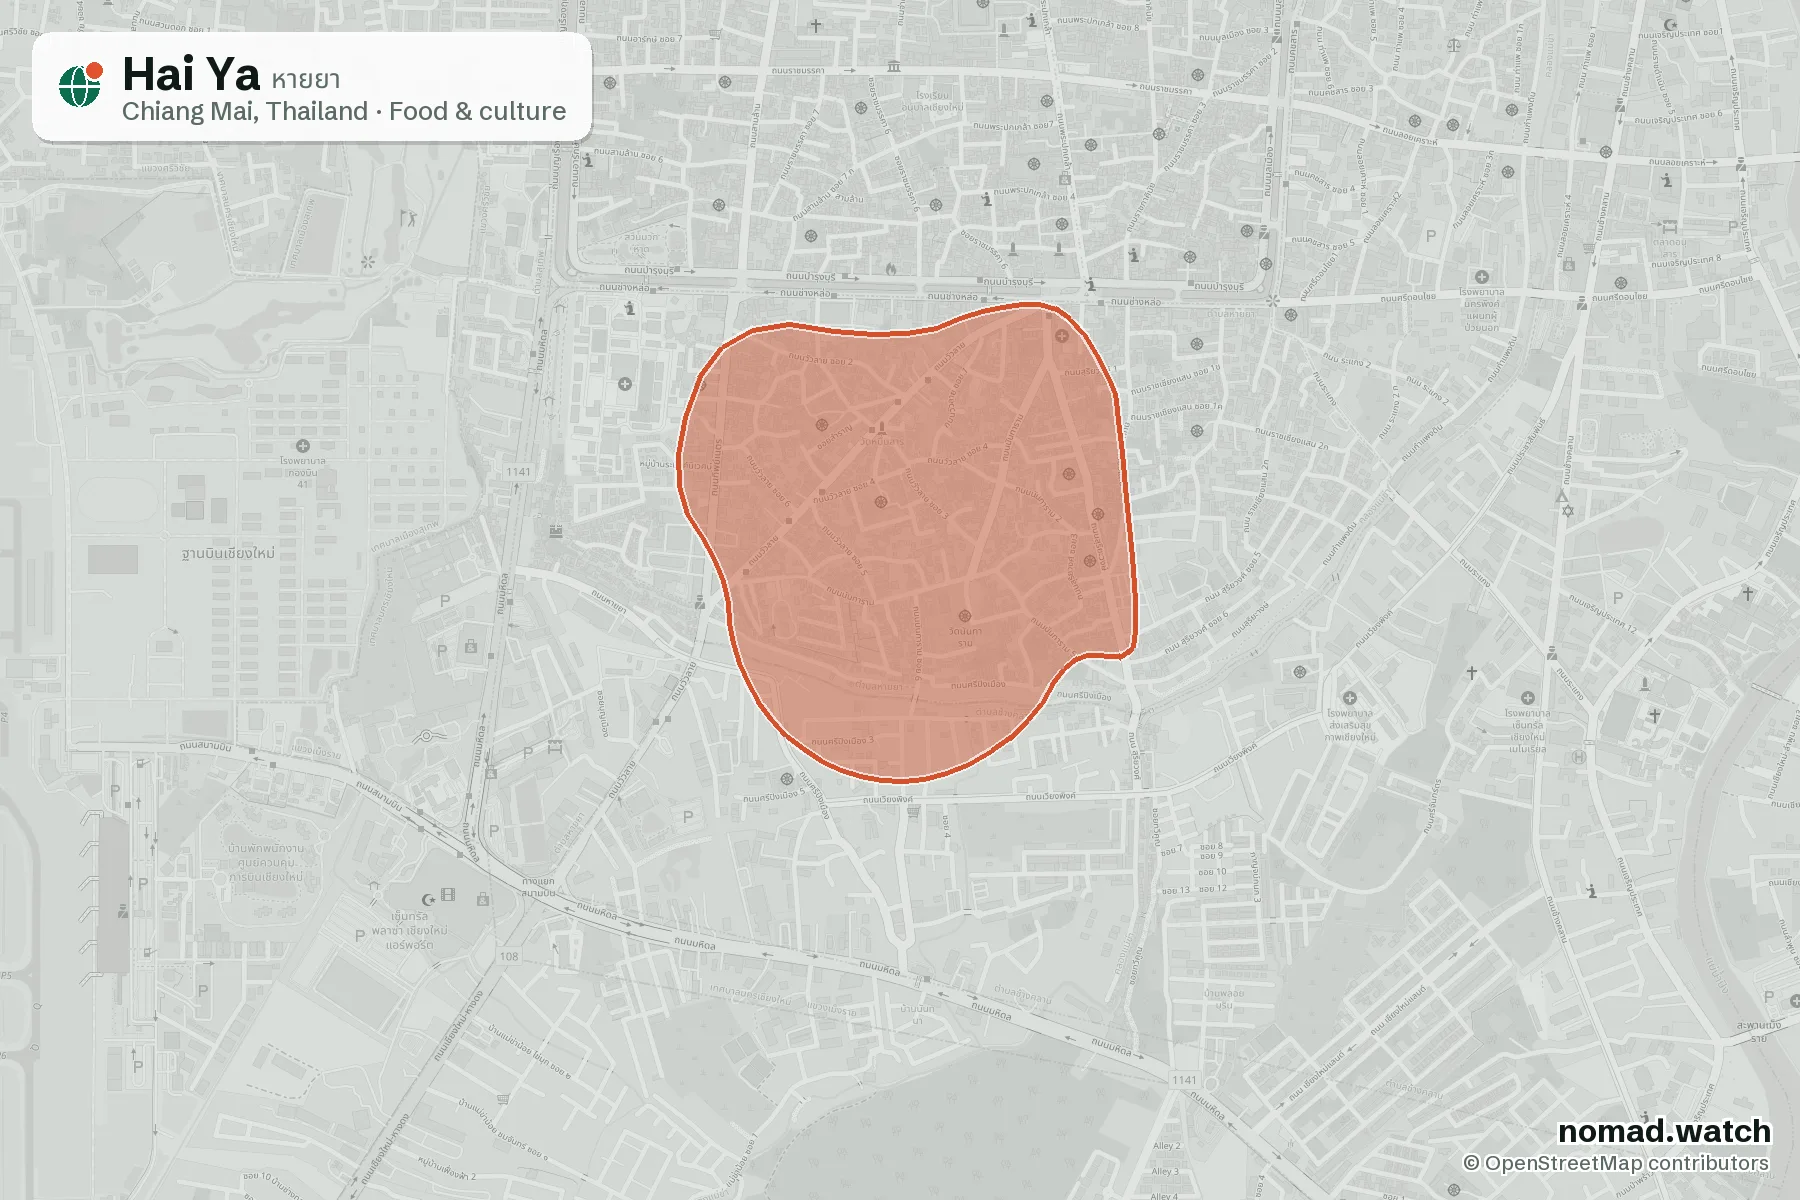Click the fire station flame icon
Screen dimensions: 1800x1200
point(890,268)
